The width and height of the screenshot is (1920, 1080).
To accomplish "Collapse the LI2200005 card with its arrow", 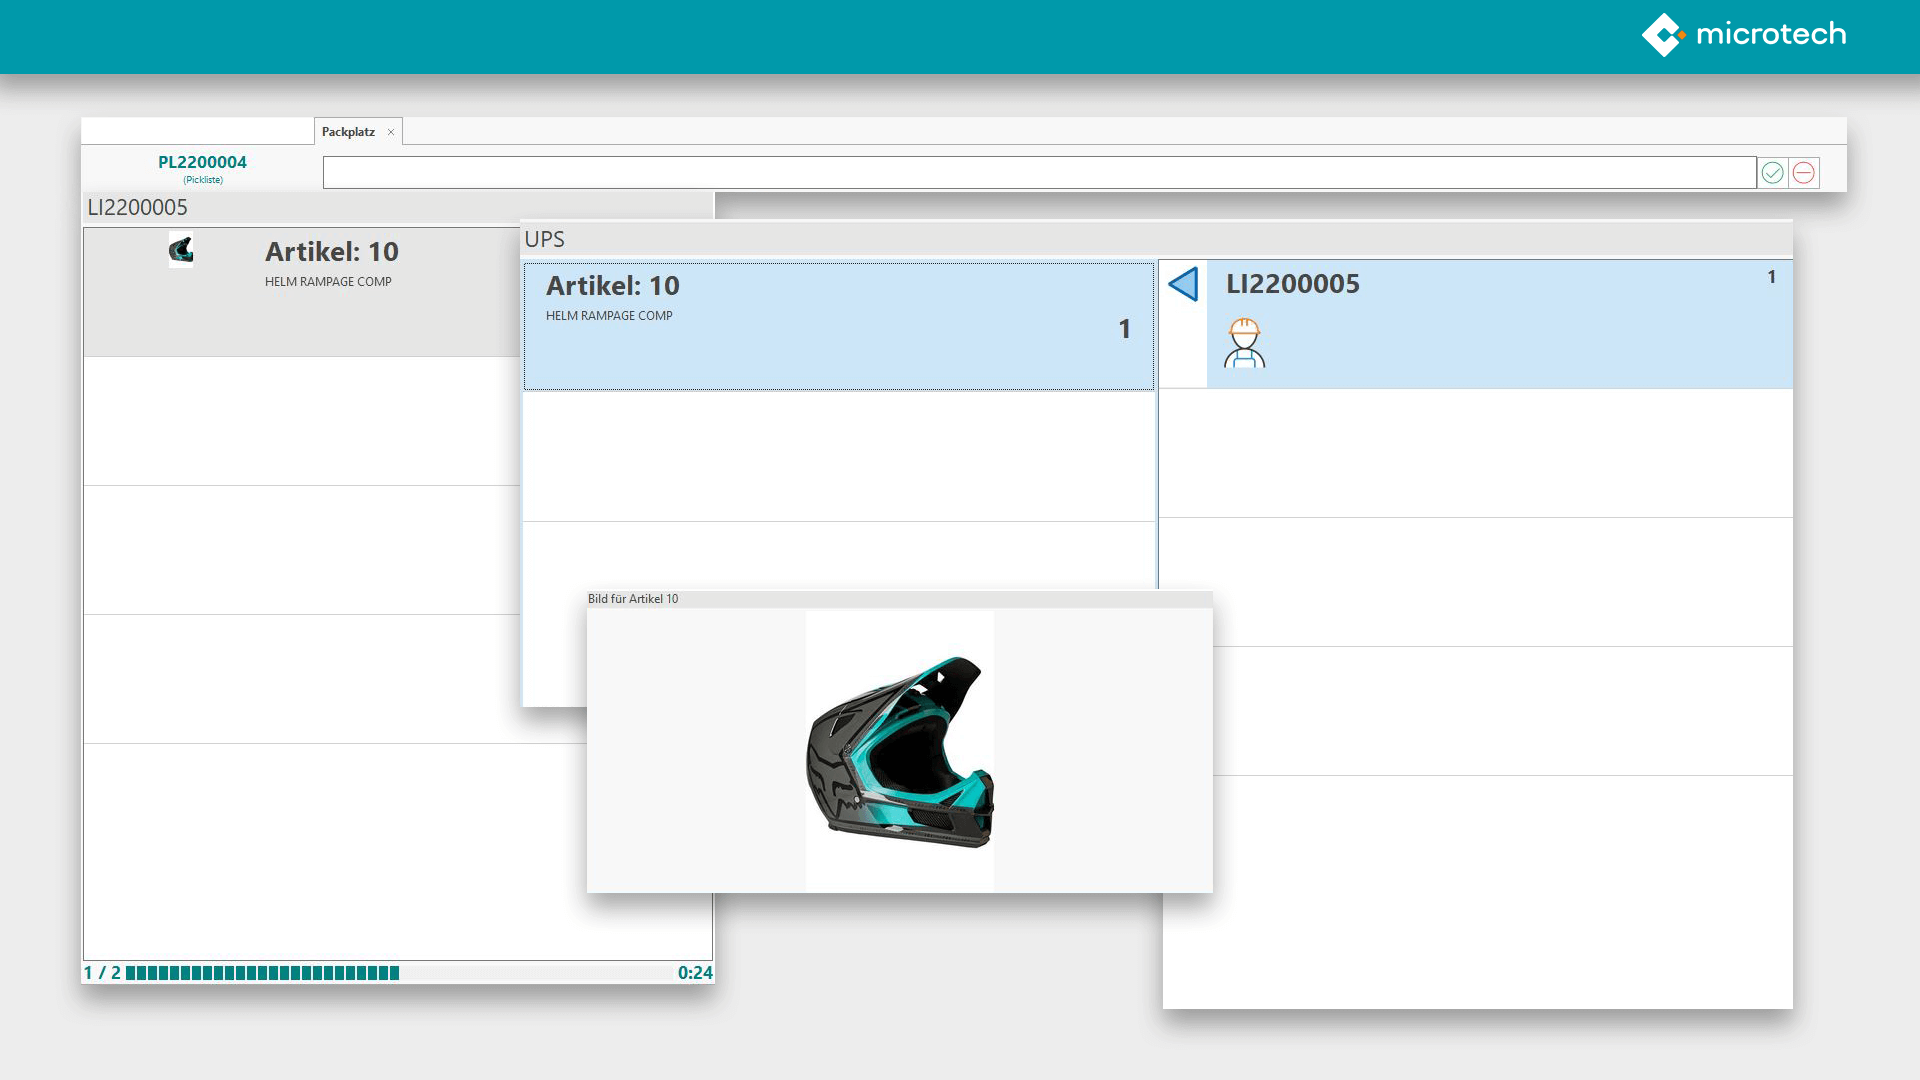I will point(1185,284).
